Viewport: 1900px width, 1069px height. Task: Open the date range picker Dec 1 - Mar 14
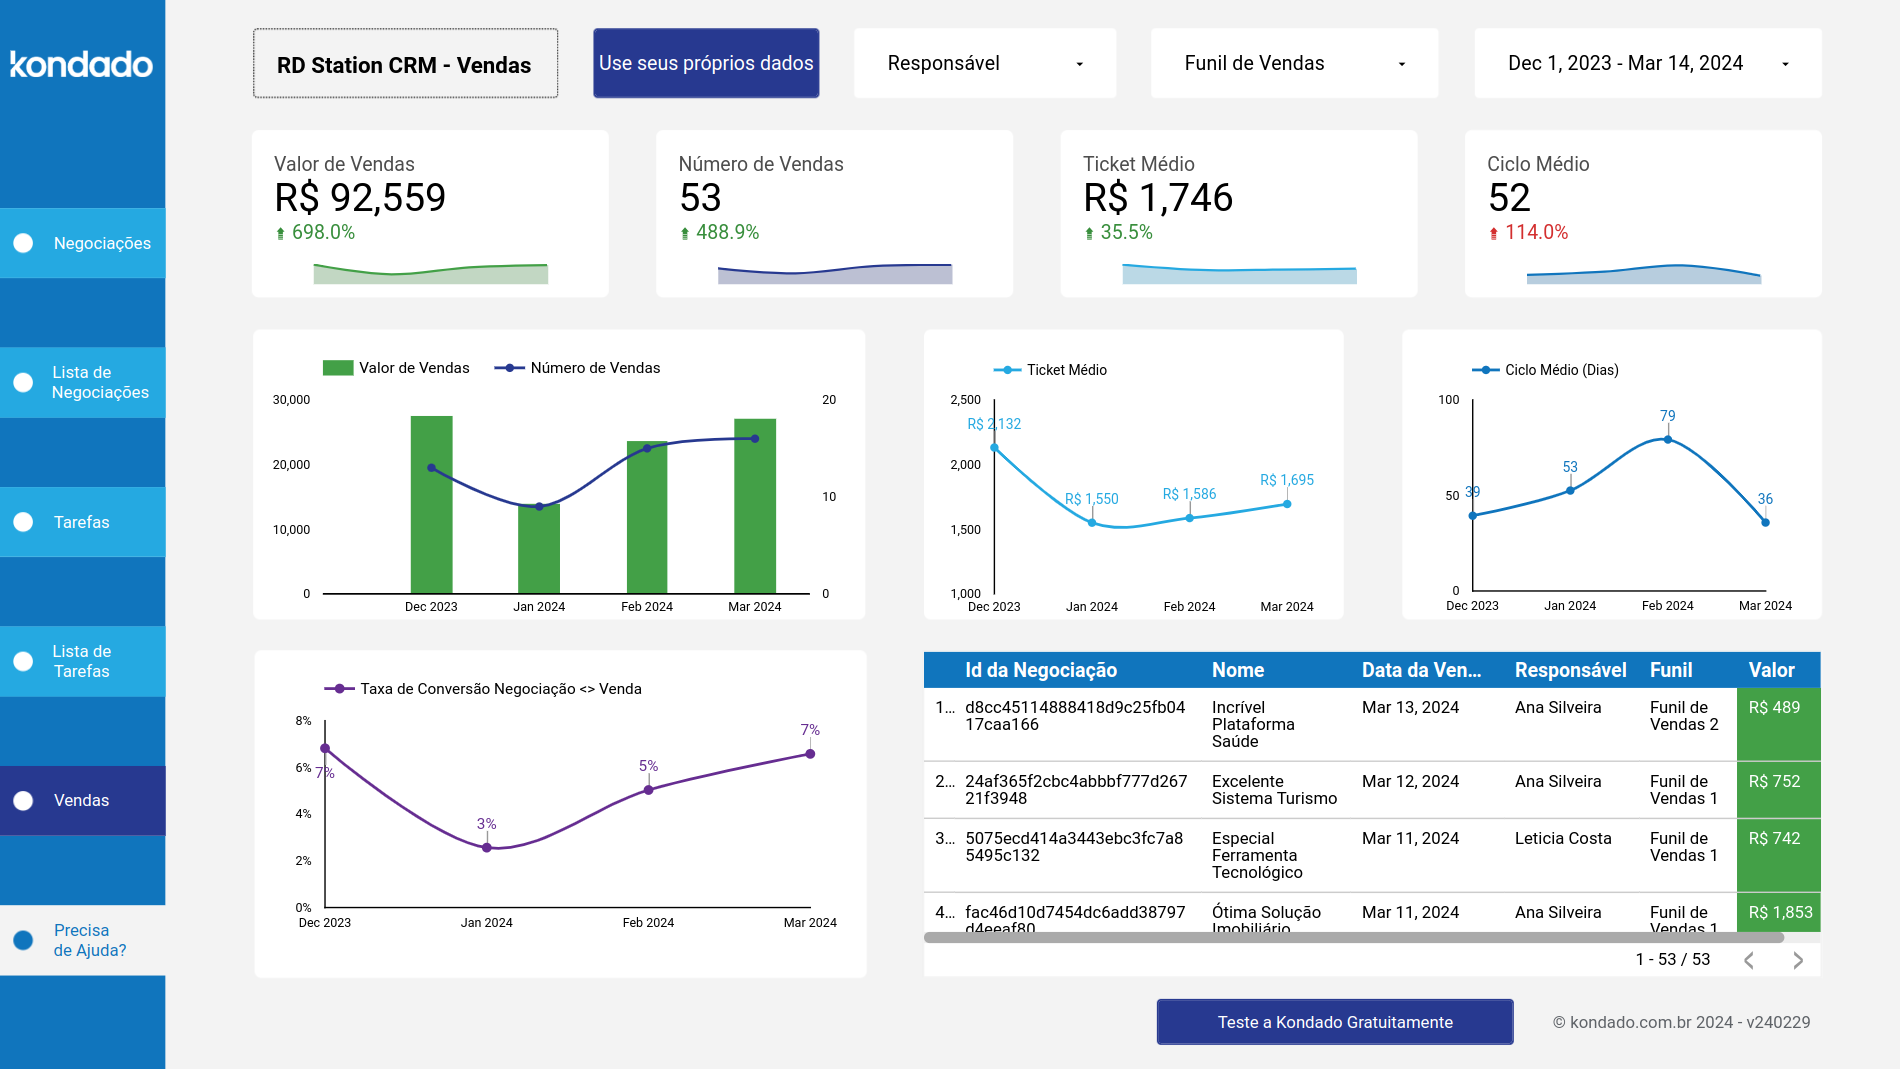tap(1646, 63)
